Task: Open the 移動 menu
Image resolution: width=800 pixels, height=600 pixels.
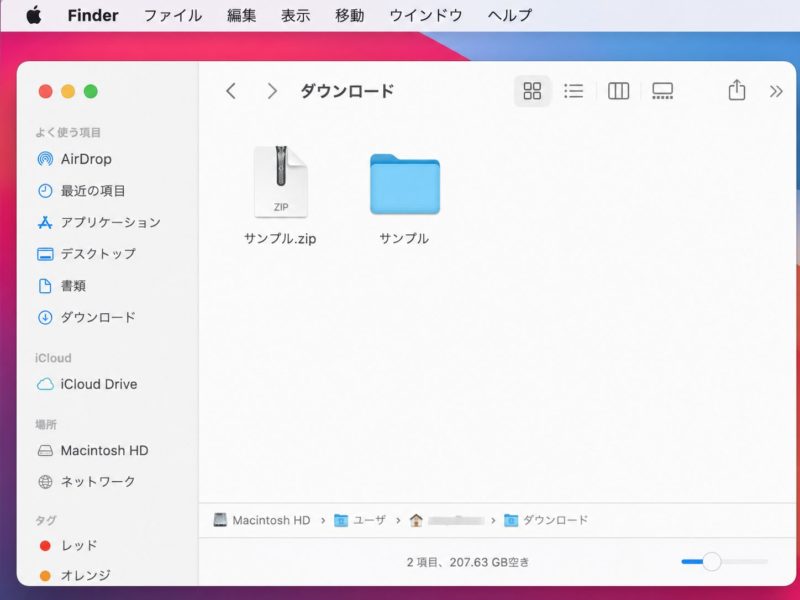Action: tap(349, 15)
